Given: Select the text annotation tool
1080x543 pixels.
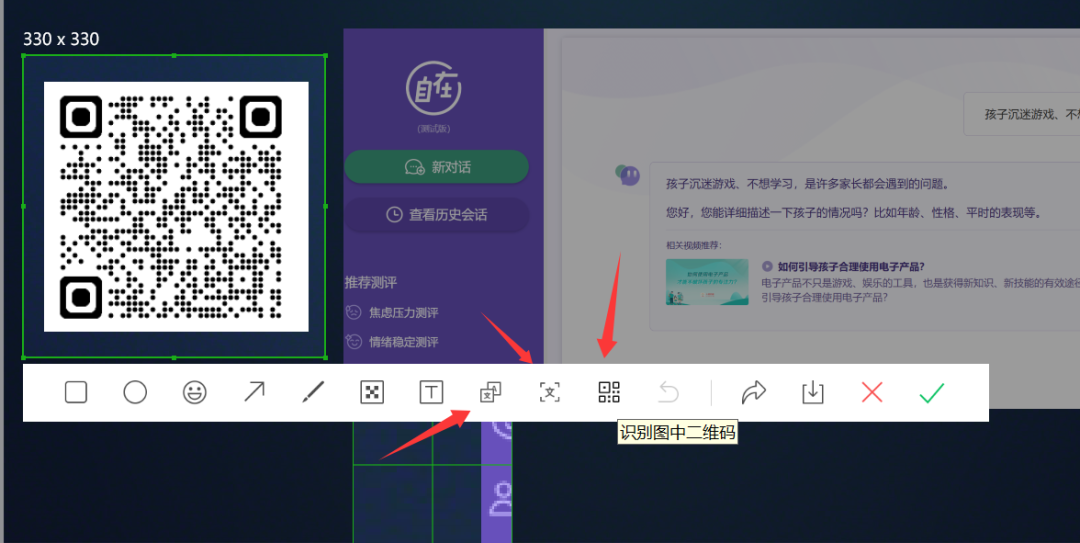Looking at the screenshot, I should pos(431,392).
